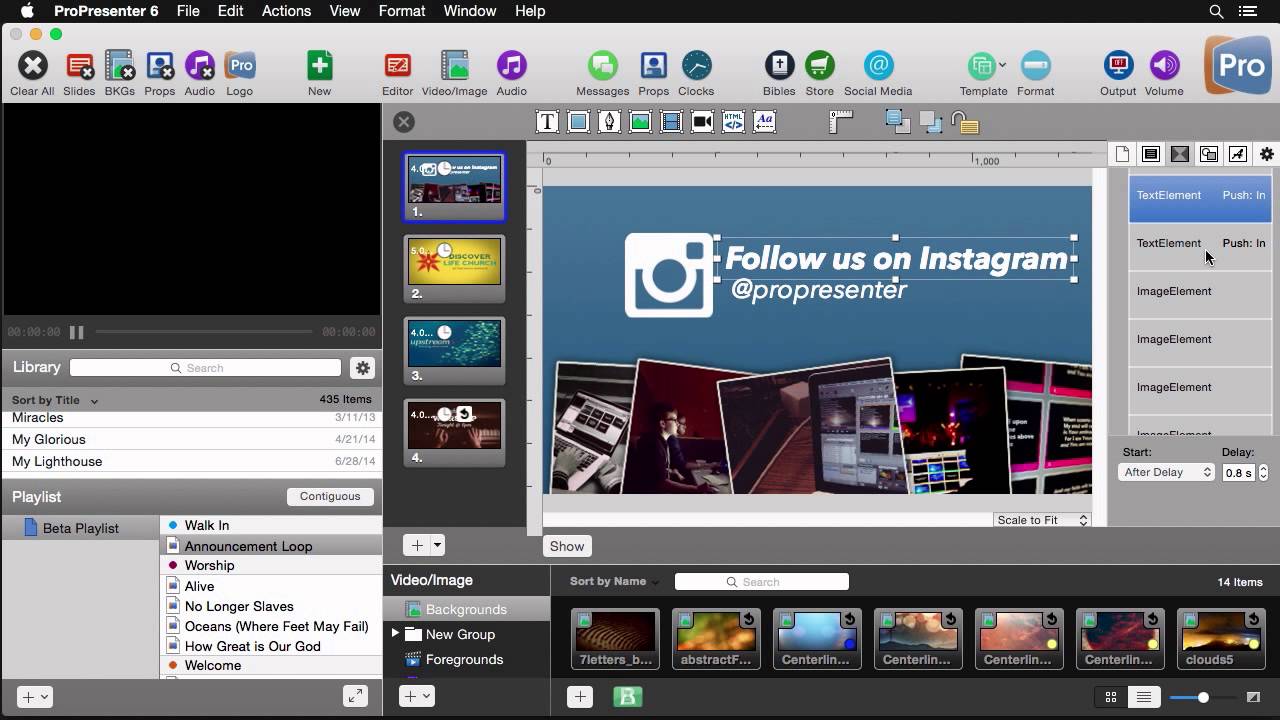Switch media bin to list view
Viewport: 1280px width, 720px height.
[1144, 697]
